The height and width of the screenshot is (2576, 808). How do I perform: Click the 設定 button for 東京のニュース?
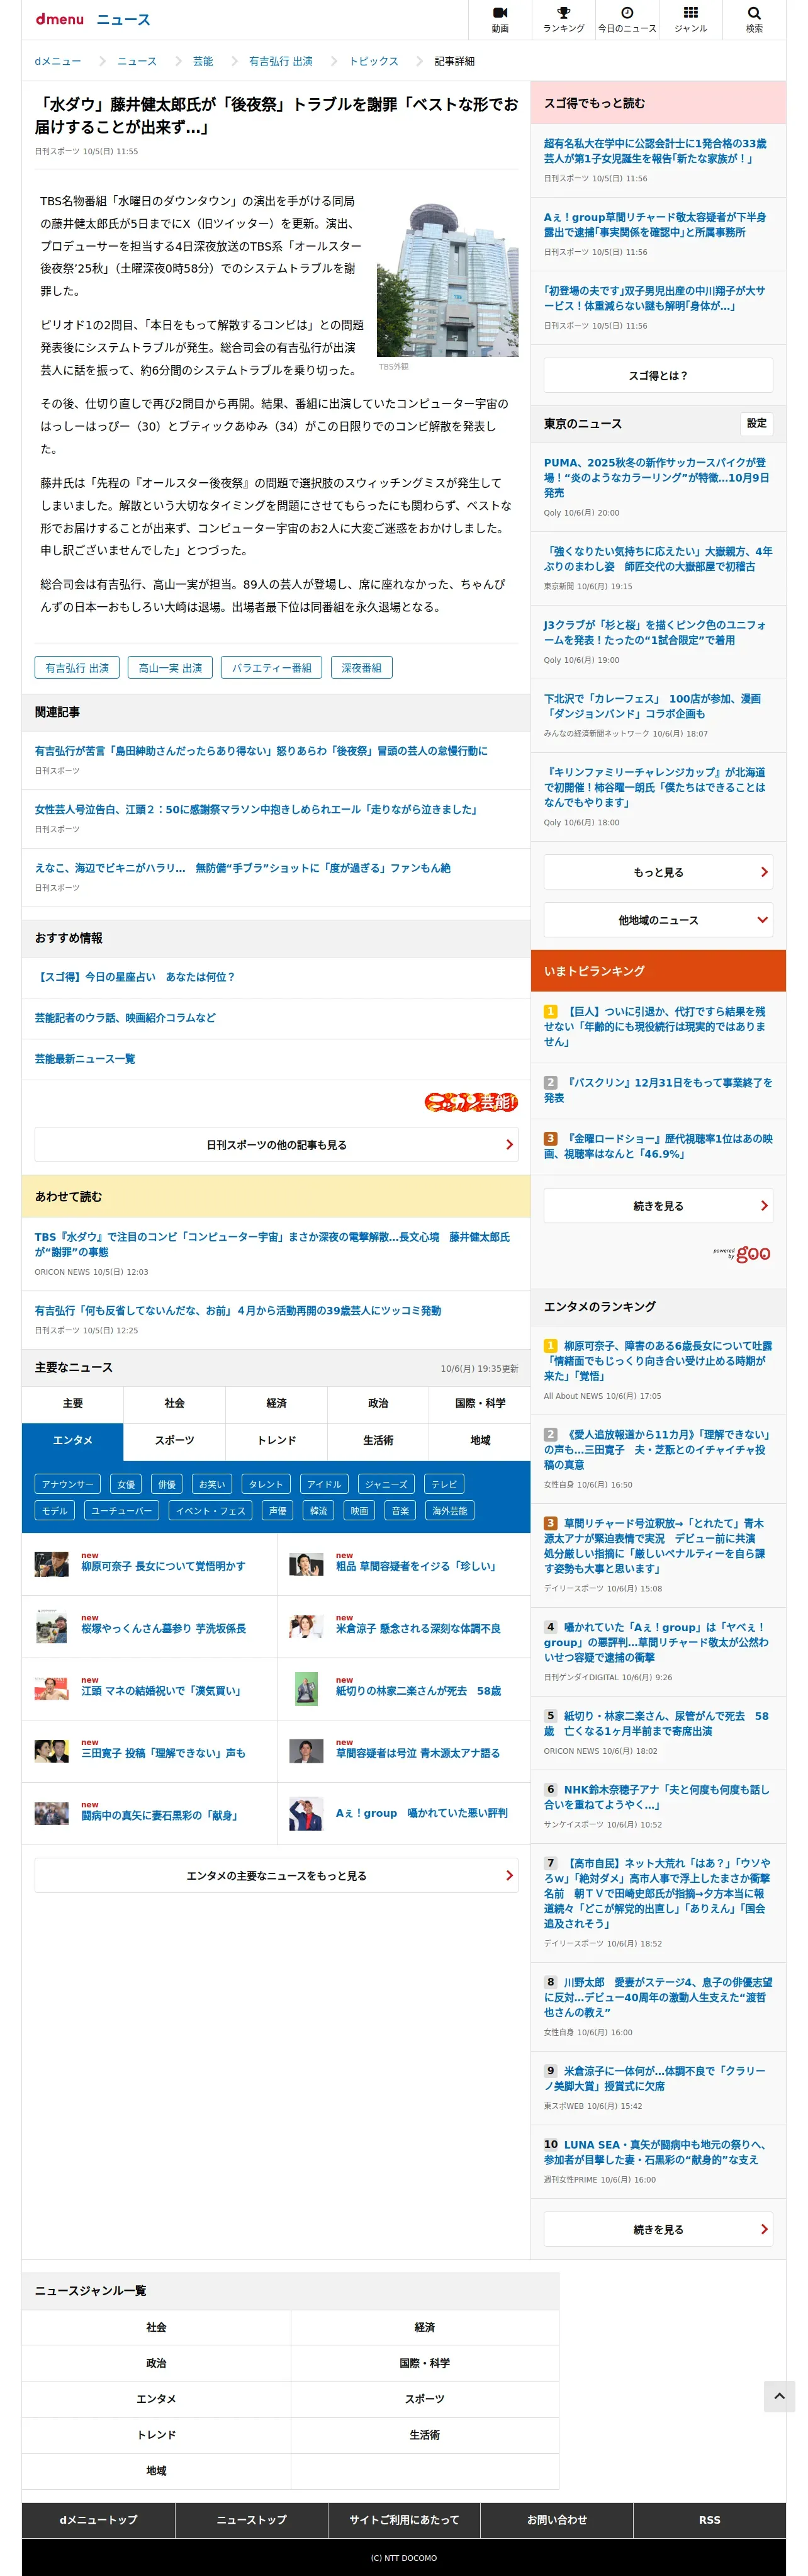[x=757, y=423]
